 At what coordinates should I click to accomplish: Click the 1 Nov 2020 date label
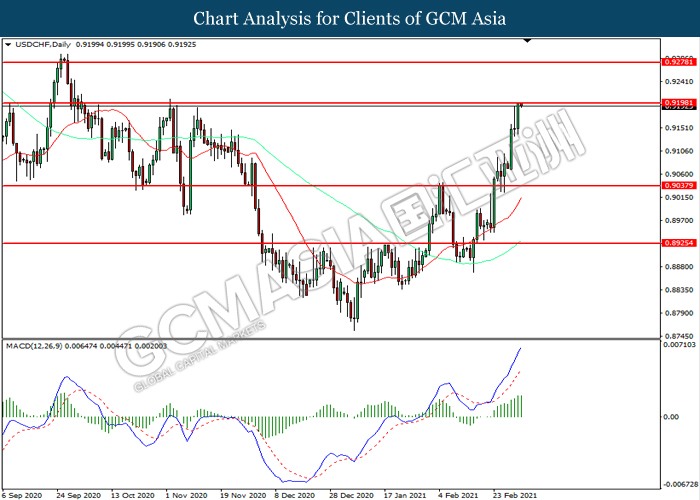(186, 495)
